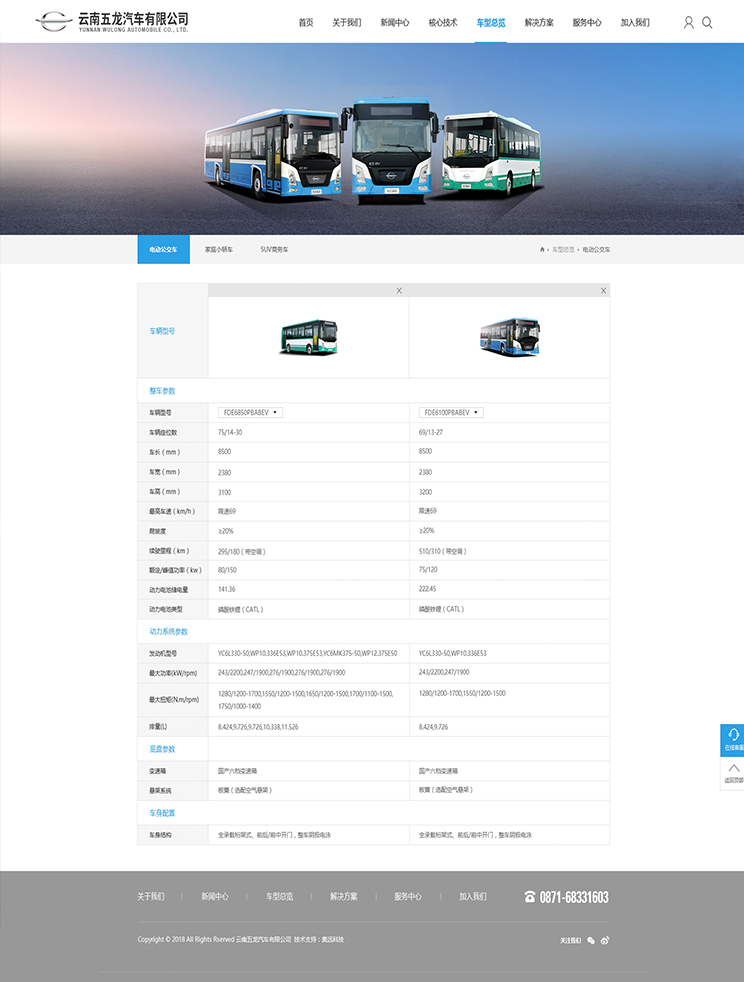Image resolution: width=744 pixels, height=982 pixels.
Task: Click the 75/120 rated power value
Action: 428,570
